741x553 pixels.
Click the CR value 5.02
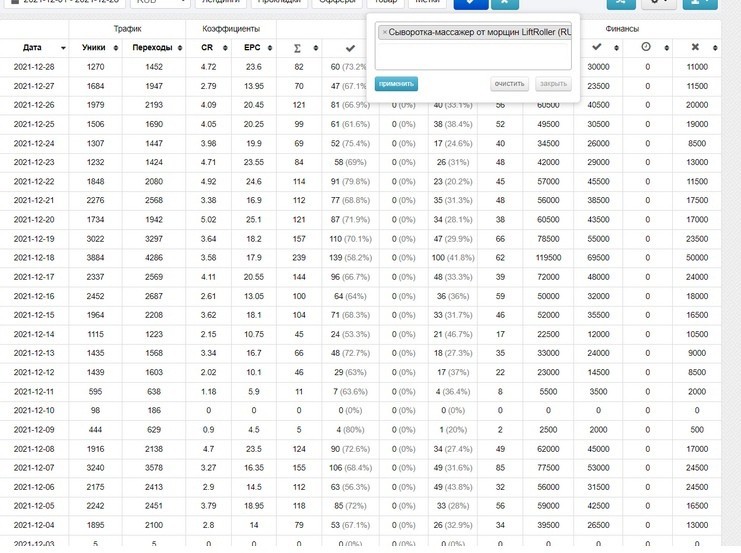coord(208,220)
